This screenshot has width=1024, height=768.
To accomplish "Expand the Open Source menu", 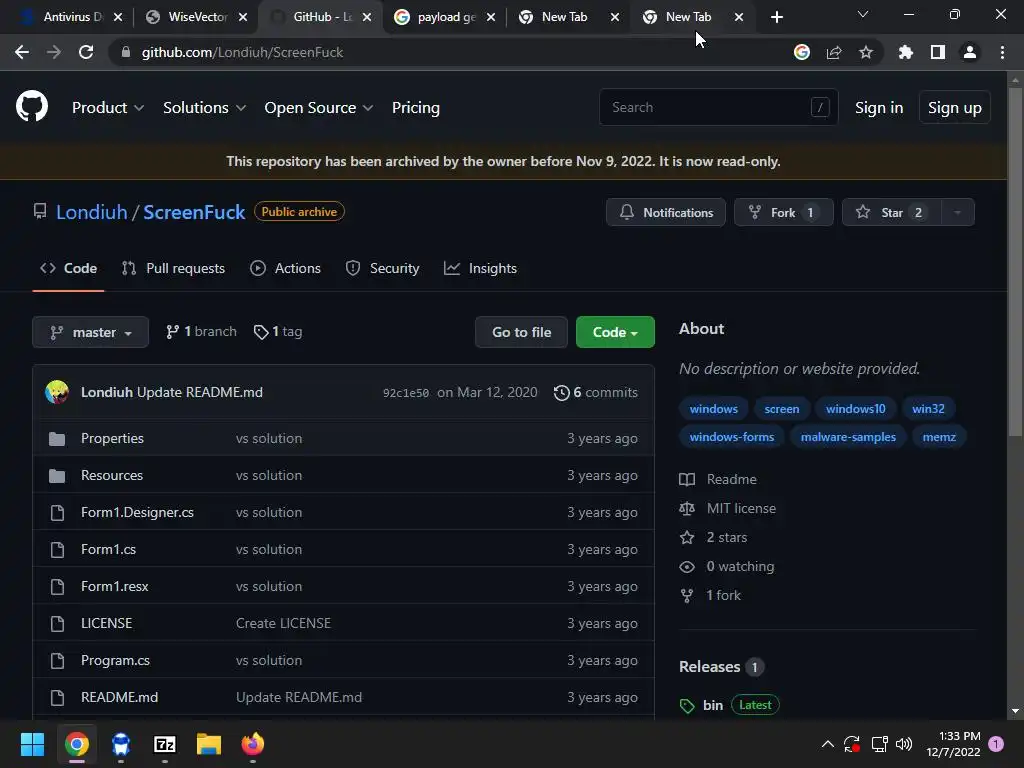I will [319, 108].
